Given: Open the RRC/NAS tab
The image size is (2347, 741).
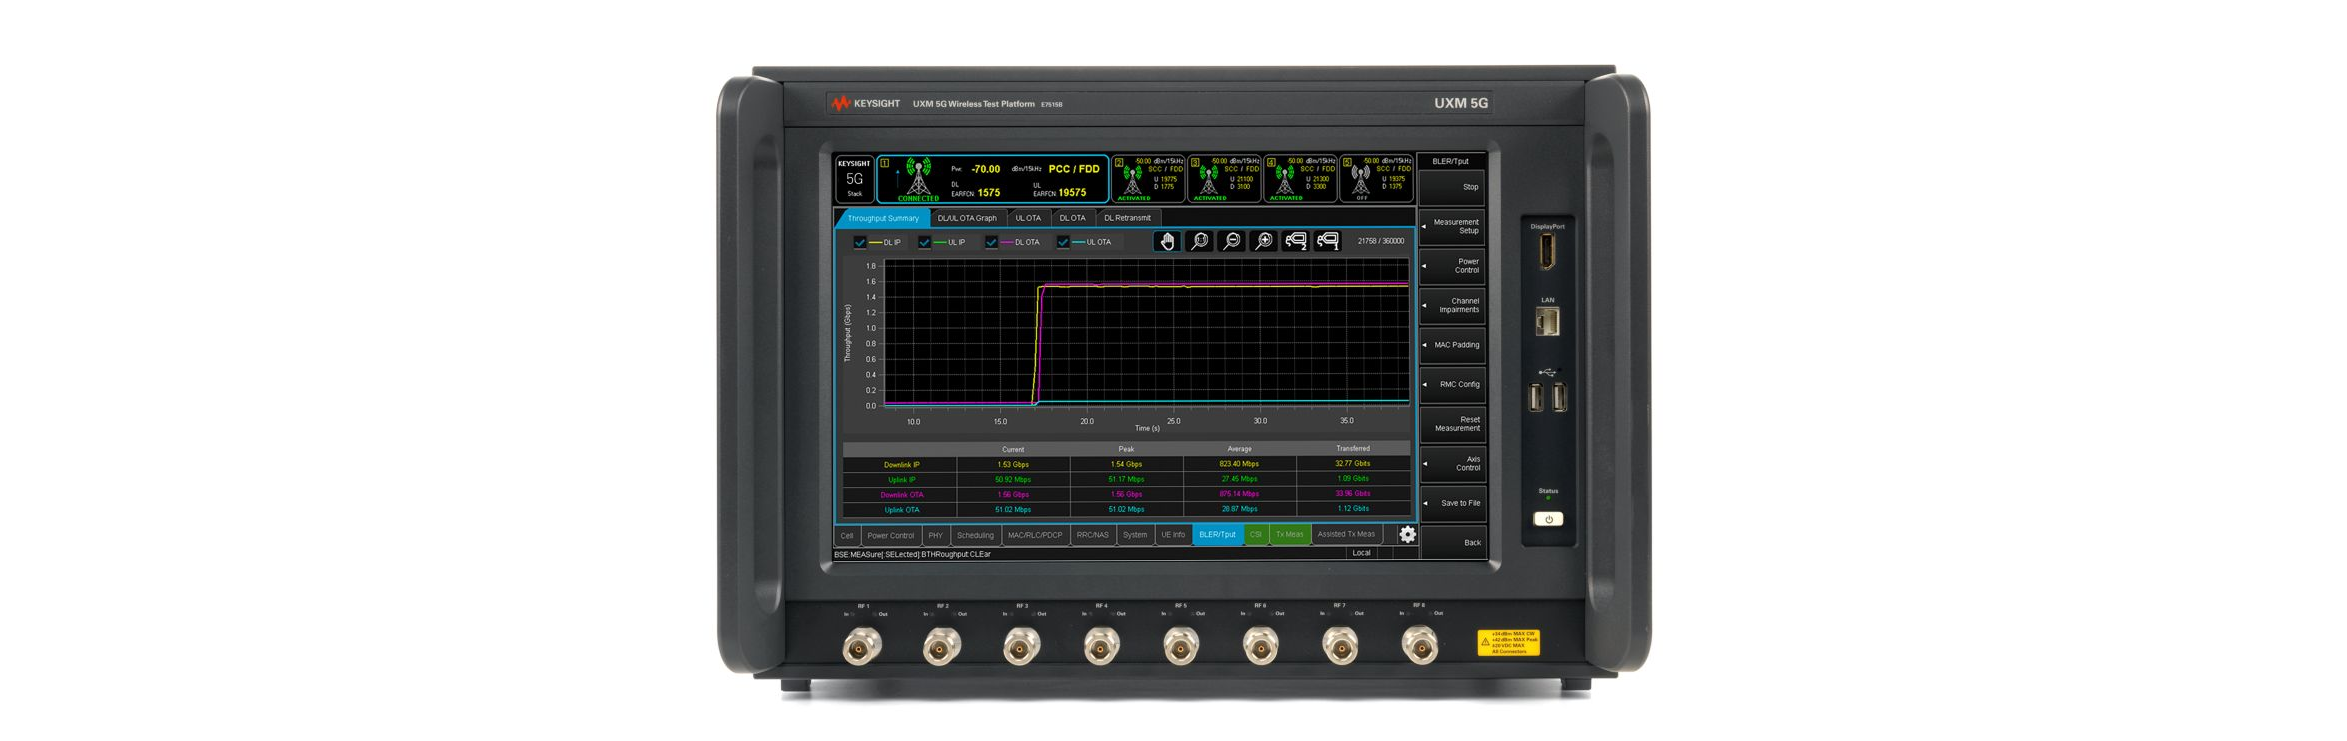Looking at the screenshot, I should click(x=1092, y=535).
